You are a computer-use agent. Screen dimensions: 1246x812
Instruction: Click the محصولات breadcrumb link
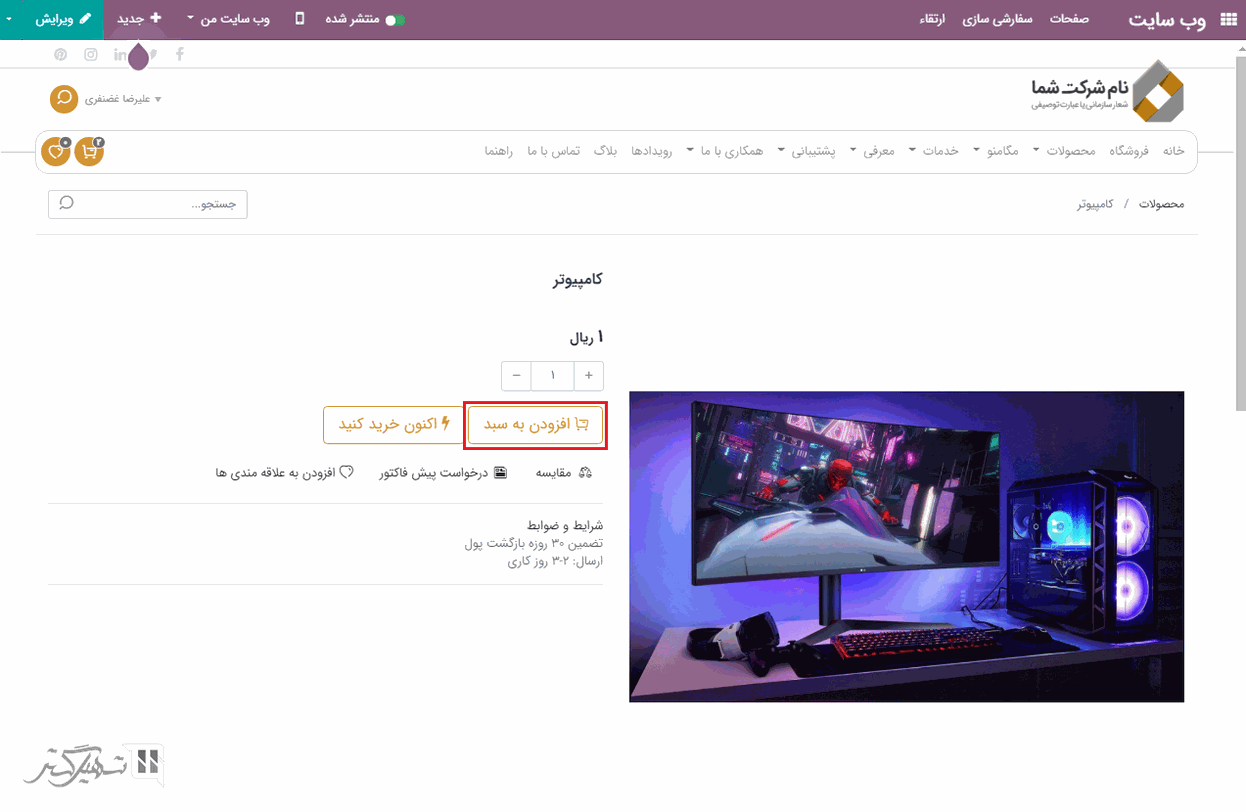coord(1161,204)
